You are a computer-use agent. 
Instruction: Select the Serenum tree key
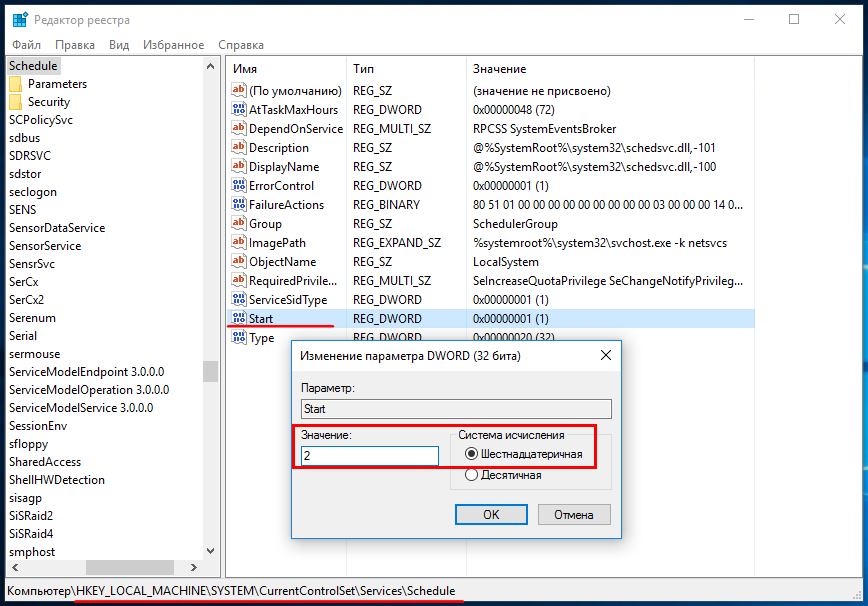click(33, 318)
